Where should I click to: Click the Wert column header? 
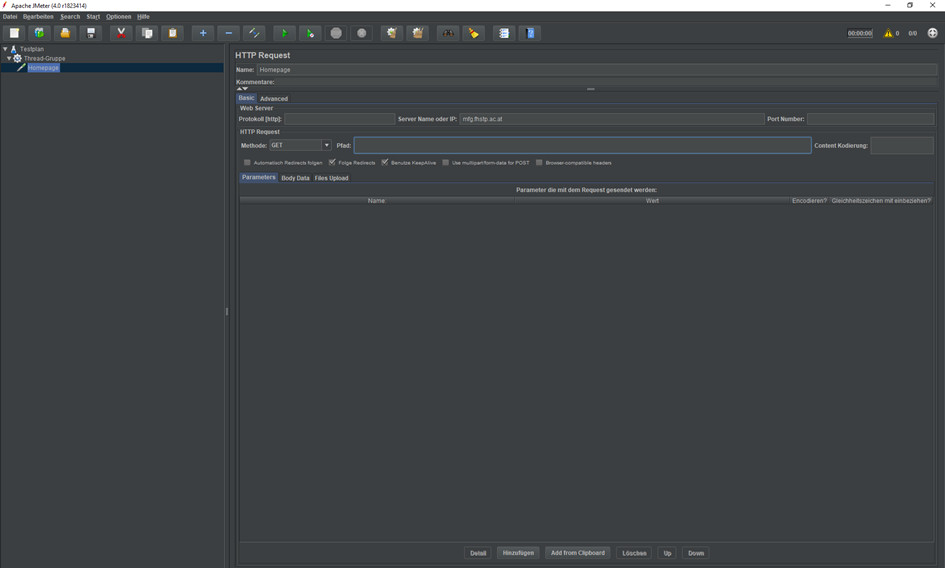point(652,201)
